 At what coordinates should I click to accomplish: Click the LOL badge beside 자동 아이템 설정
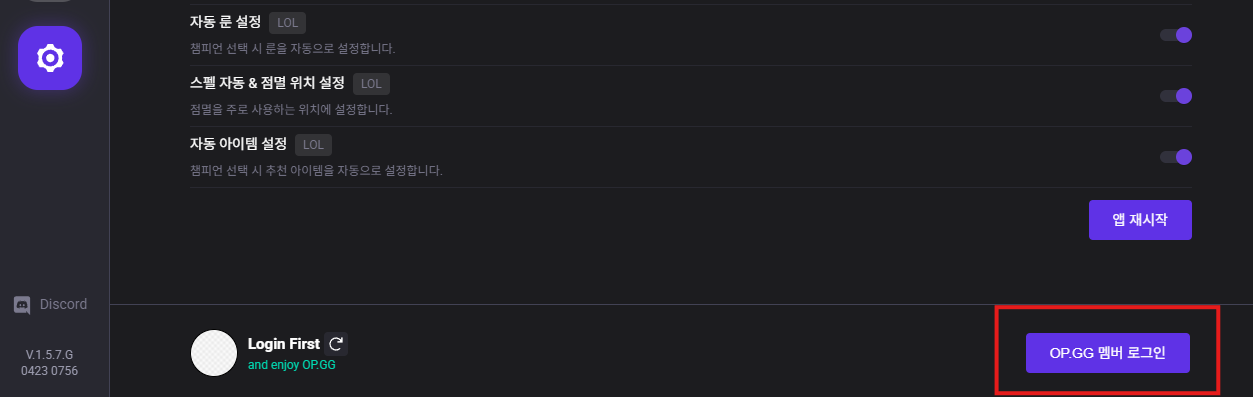click(313, 144)
